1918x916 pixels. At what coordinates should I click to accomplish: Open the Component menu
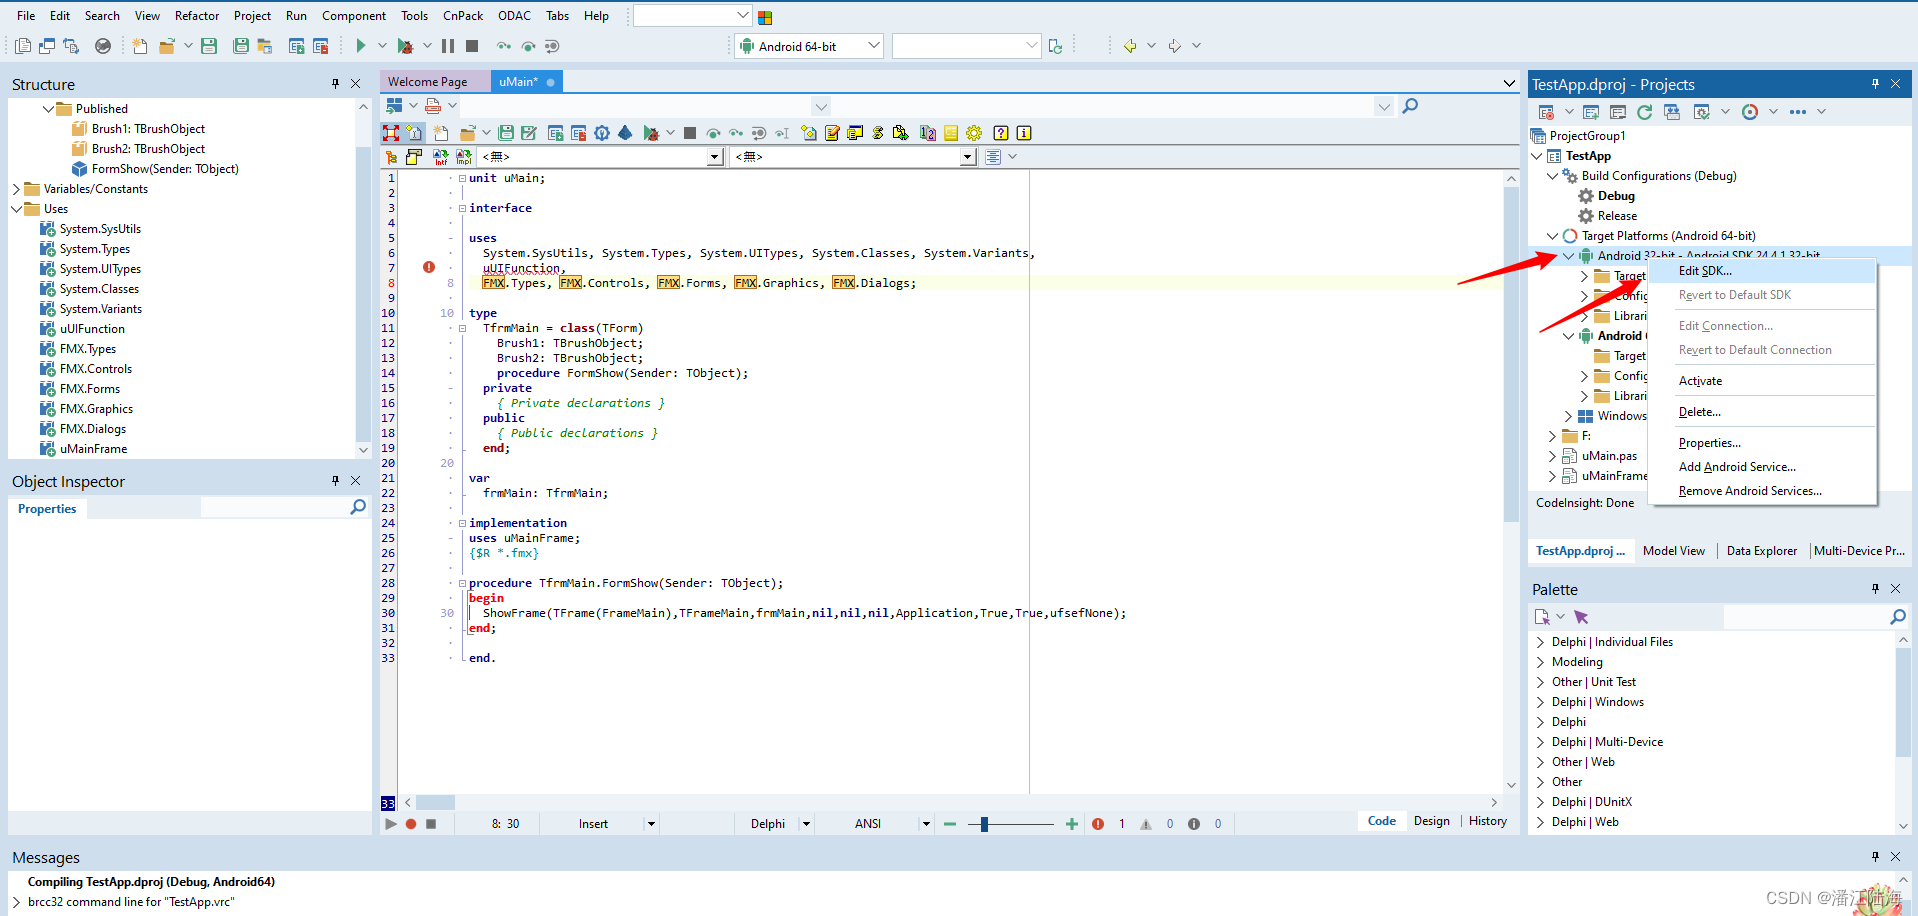pyautogui.click(x=354, y=16)
